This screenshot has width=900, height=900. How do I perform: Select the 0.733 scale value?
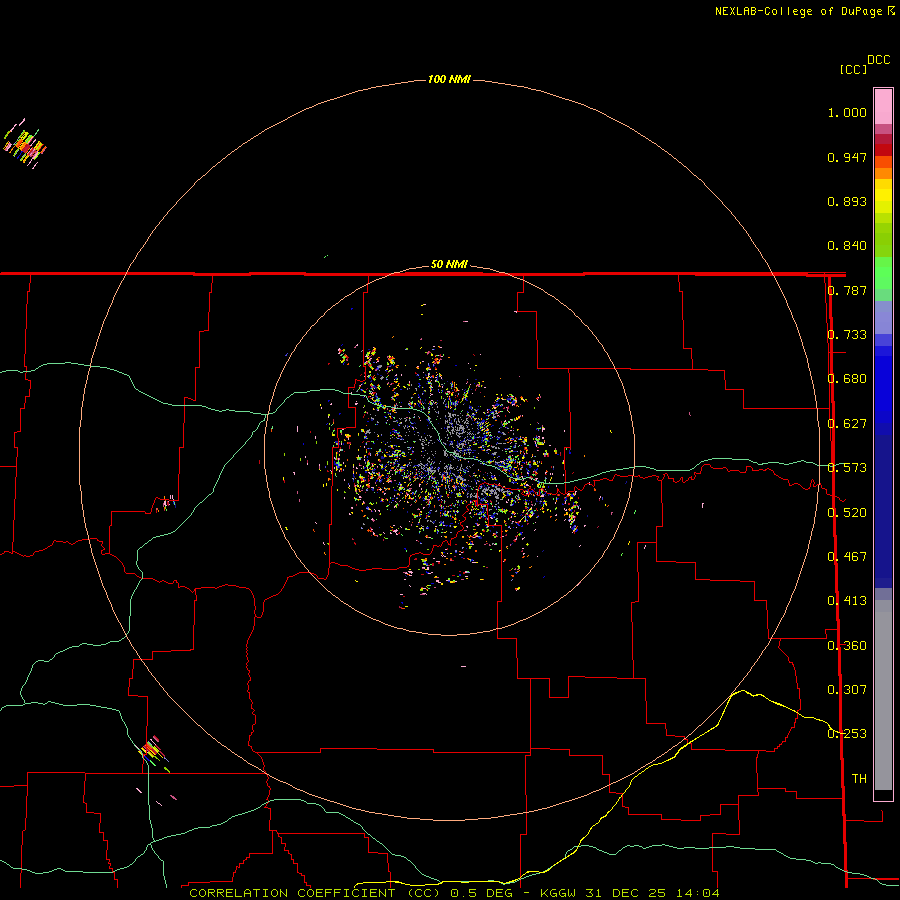pos(847,335)
